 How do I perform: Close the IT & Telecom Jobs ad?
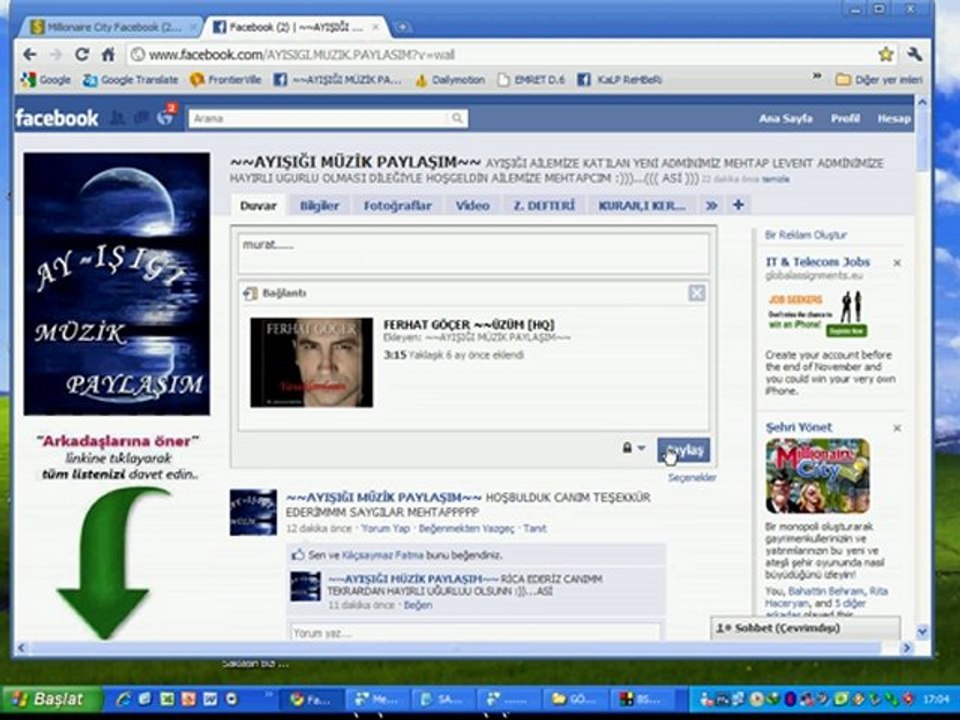click(x=897, y=263)
